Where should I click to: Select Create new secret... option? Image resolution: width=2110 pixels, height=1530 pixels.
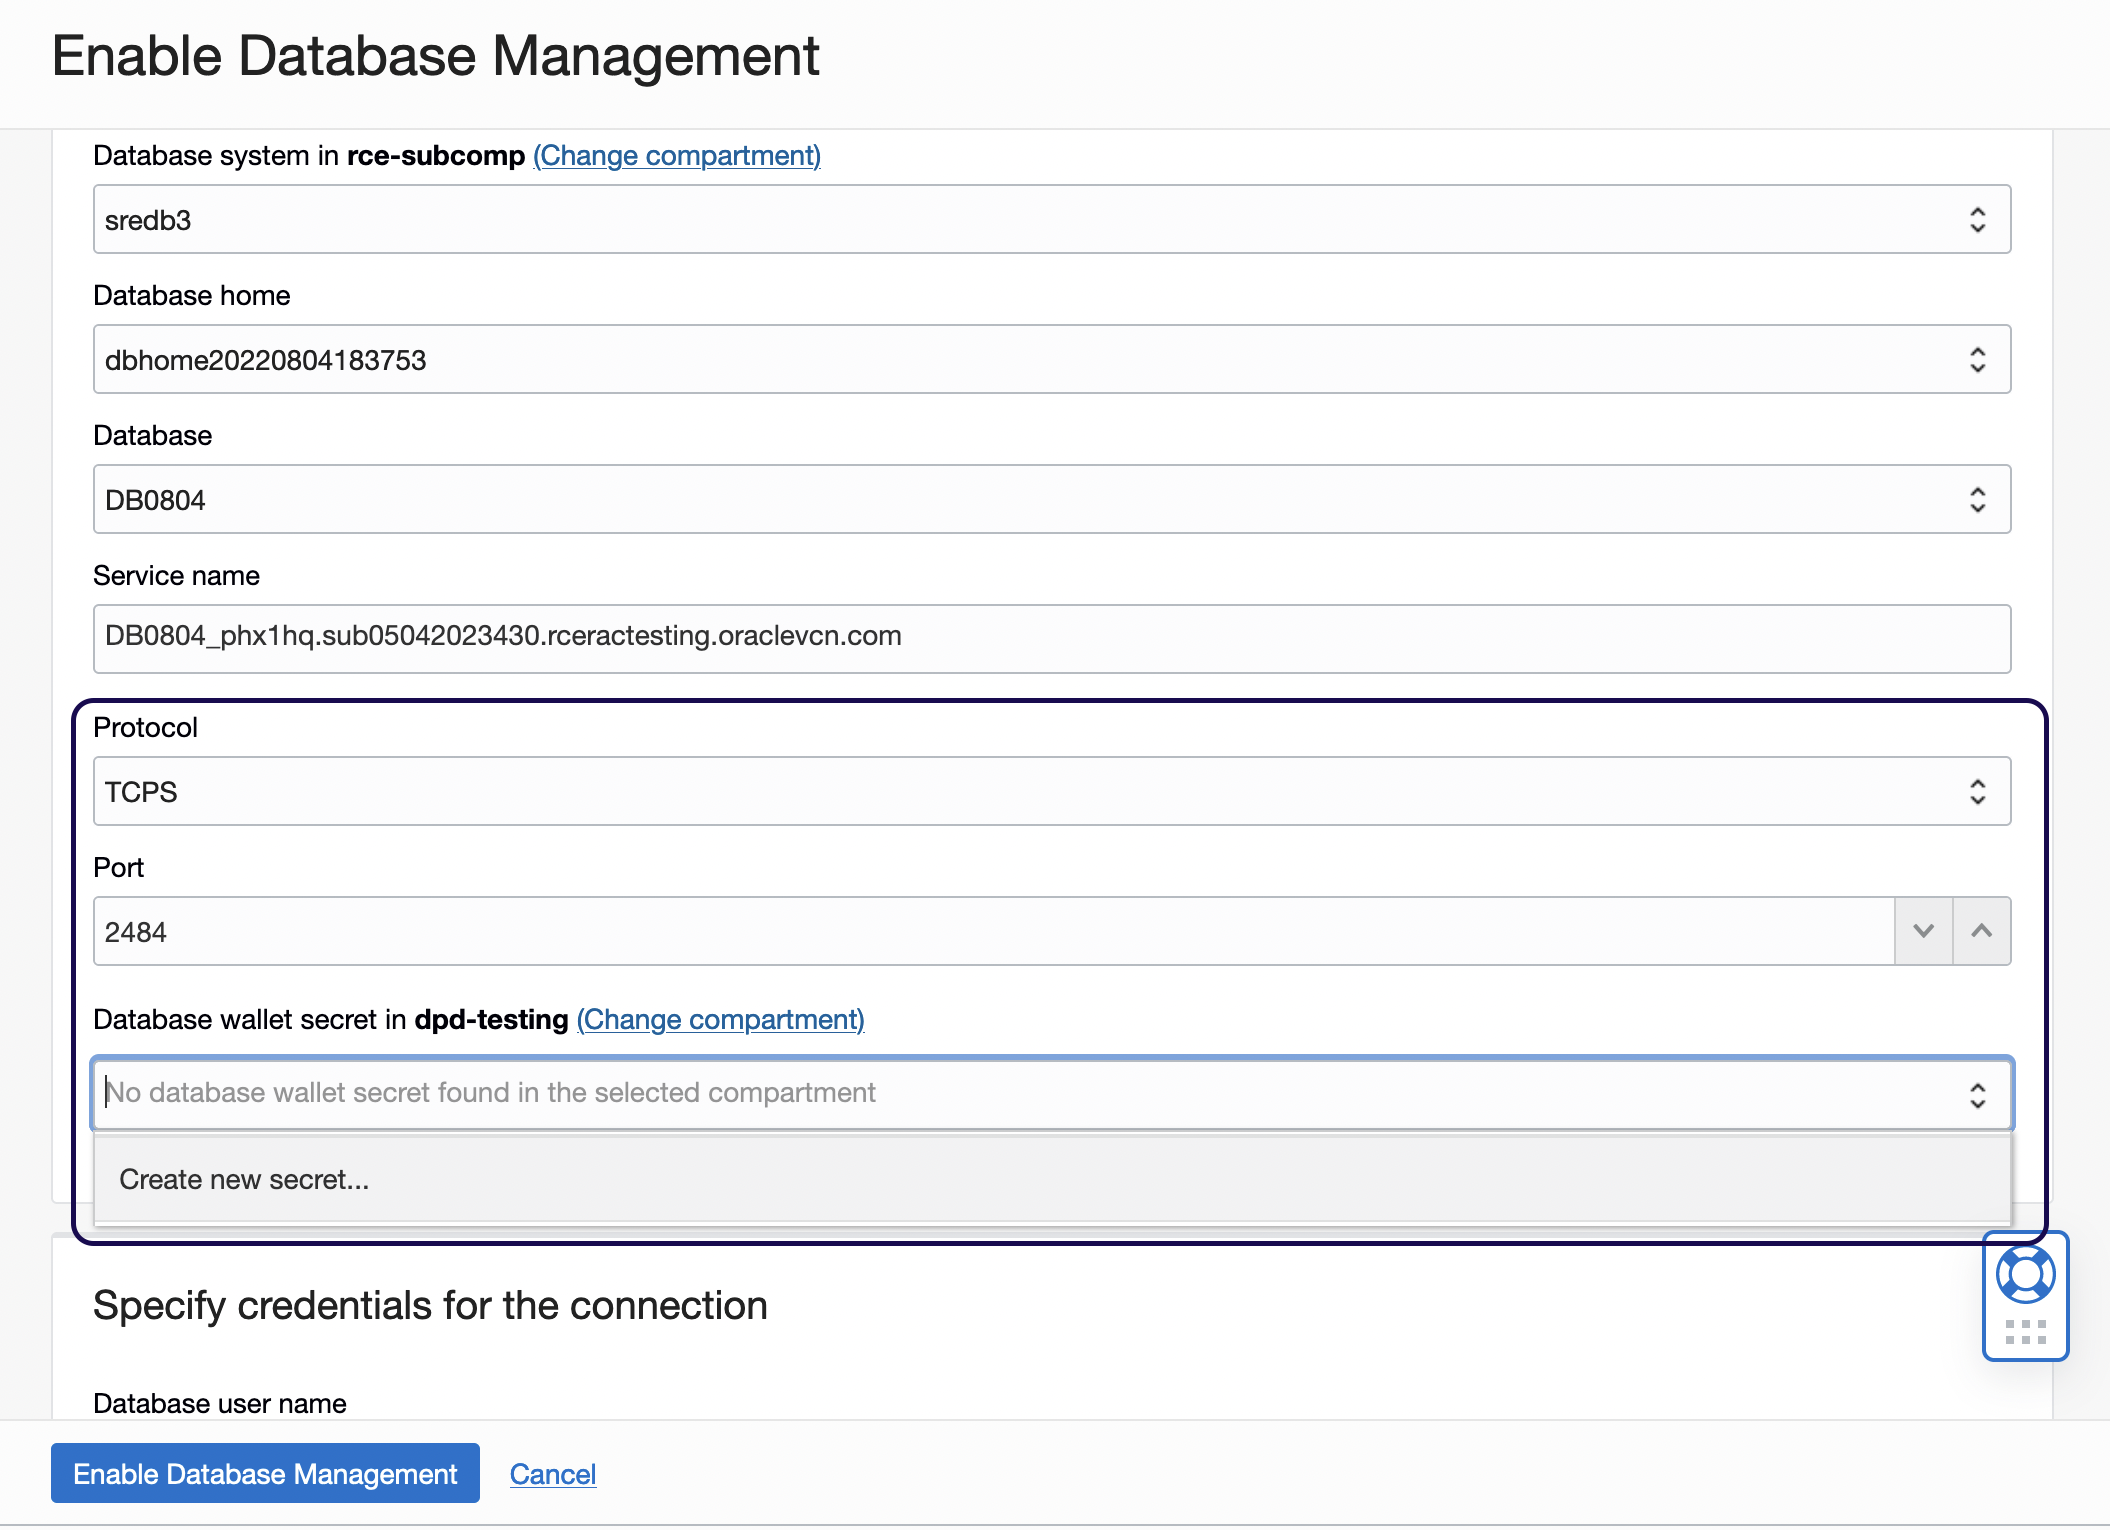click(245, 1180)
